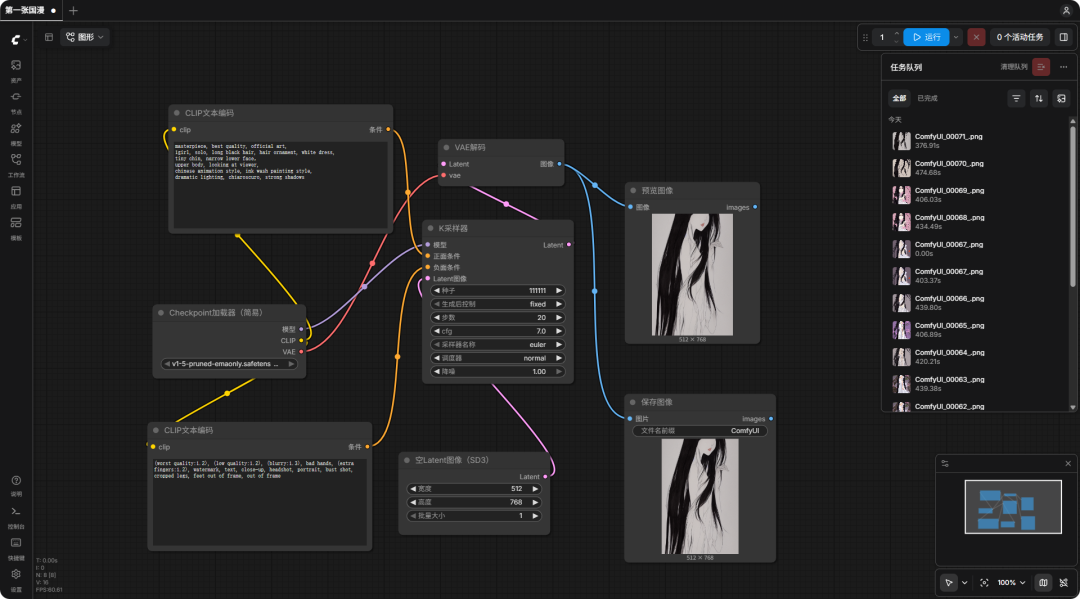
Task: Click the 运行 run button
Action: pos(926,37)
